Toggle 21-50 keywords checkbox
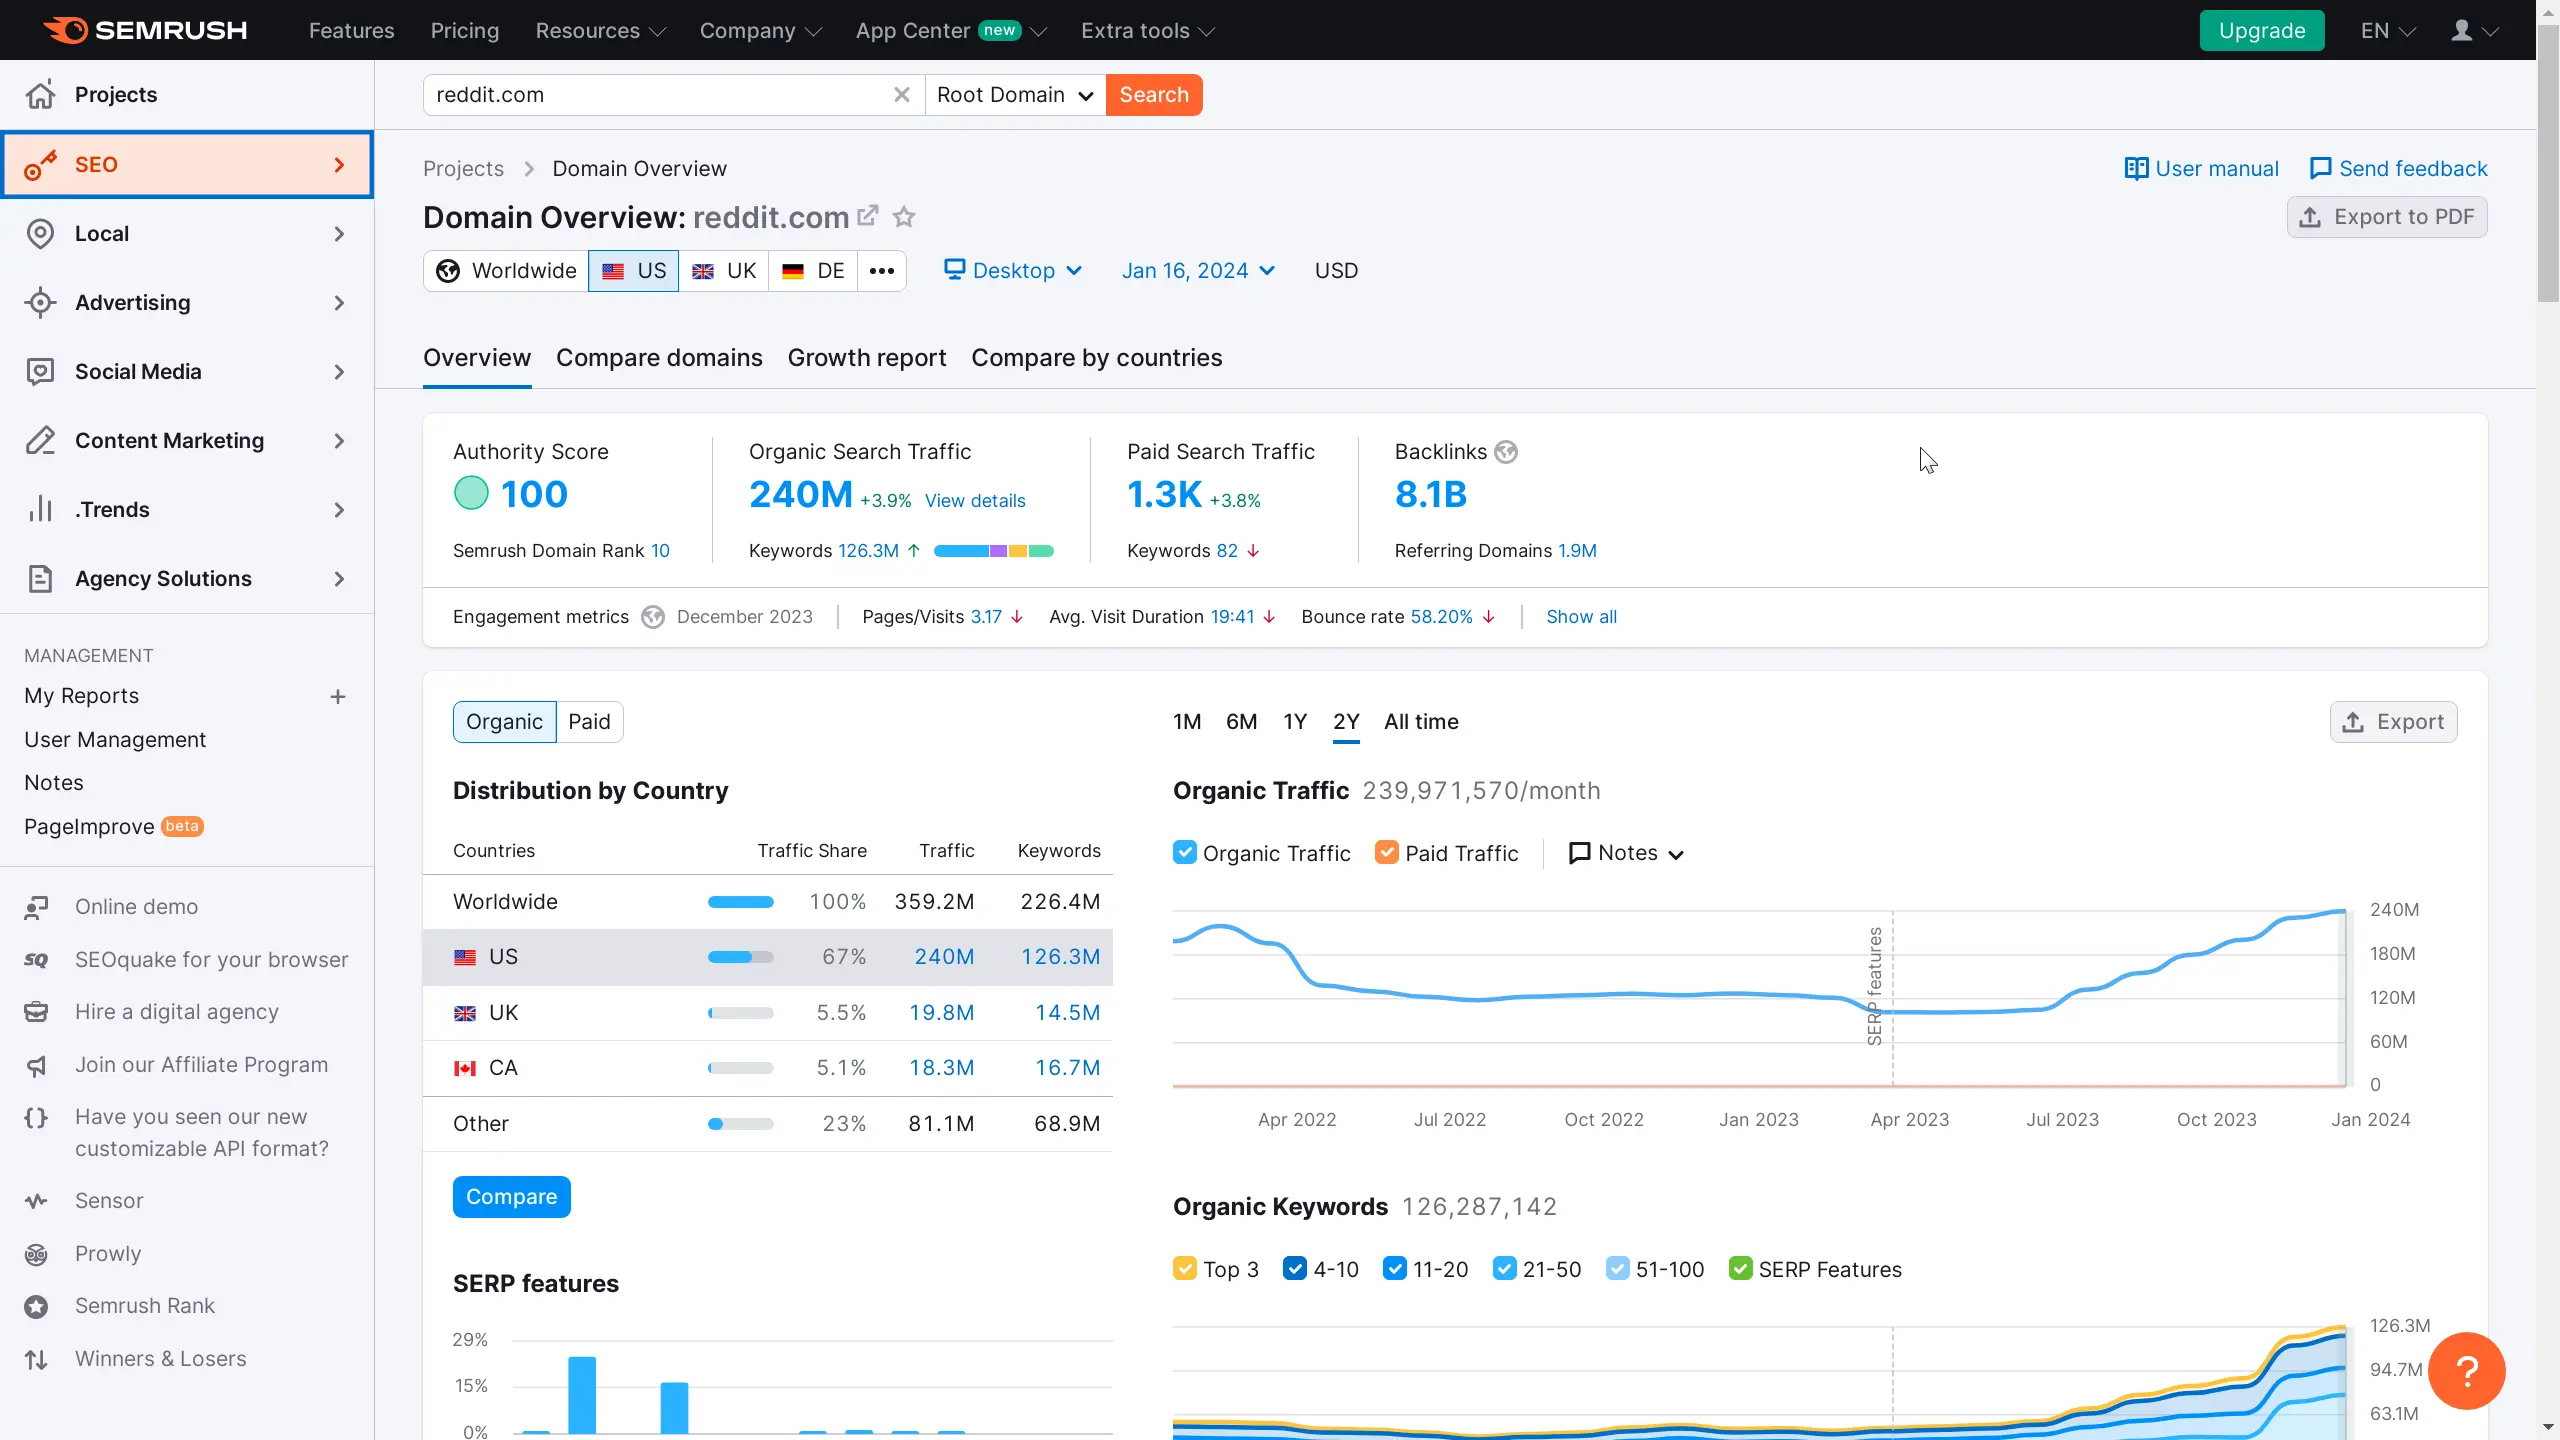 (1504, 1268)
